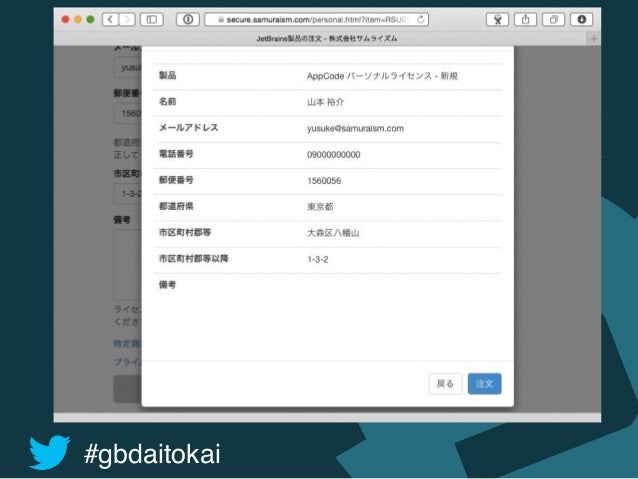The height and width of the screenshot is (479, 638).
Task: Click the dimmed 特定商 link behind dialog
Action: [127, 343]
